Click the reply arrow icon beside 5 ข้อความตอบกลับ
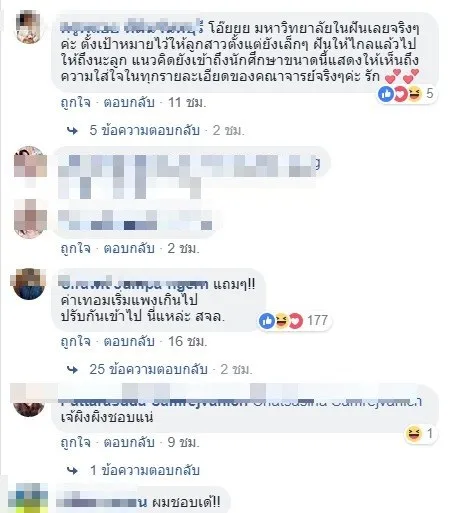Image resolution: width=467 pixels, height=513 pixels. (x=72, y=130)
